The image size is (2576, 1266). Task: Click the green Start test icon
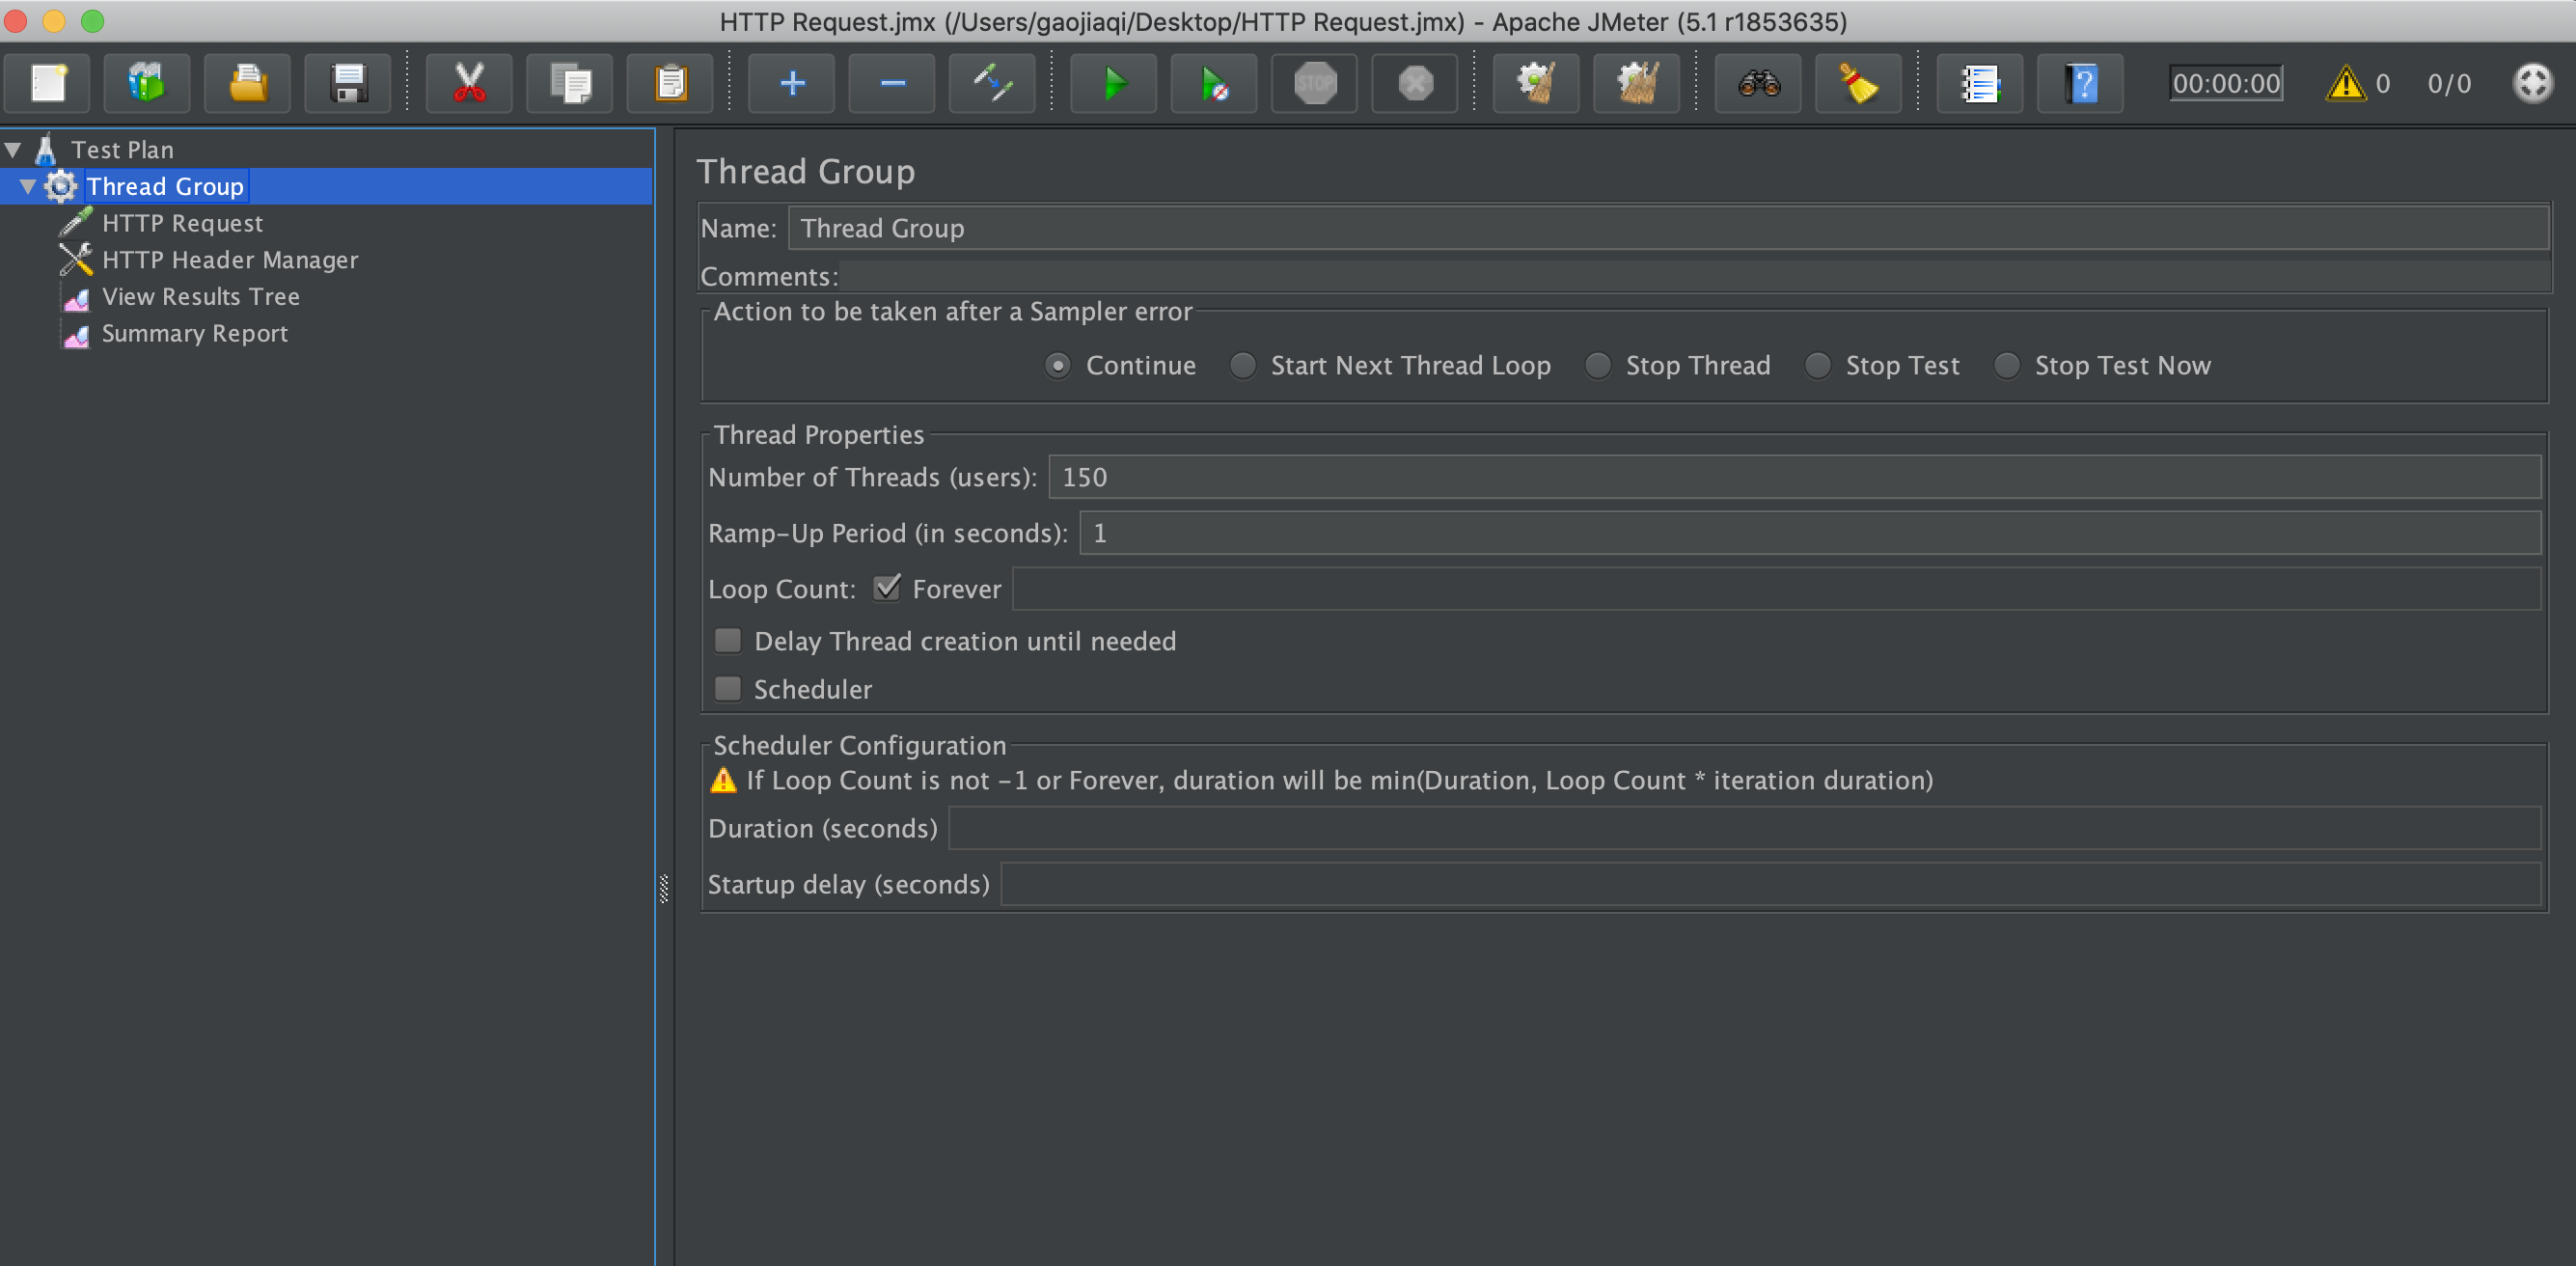click(x=1113, y=84)
